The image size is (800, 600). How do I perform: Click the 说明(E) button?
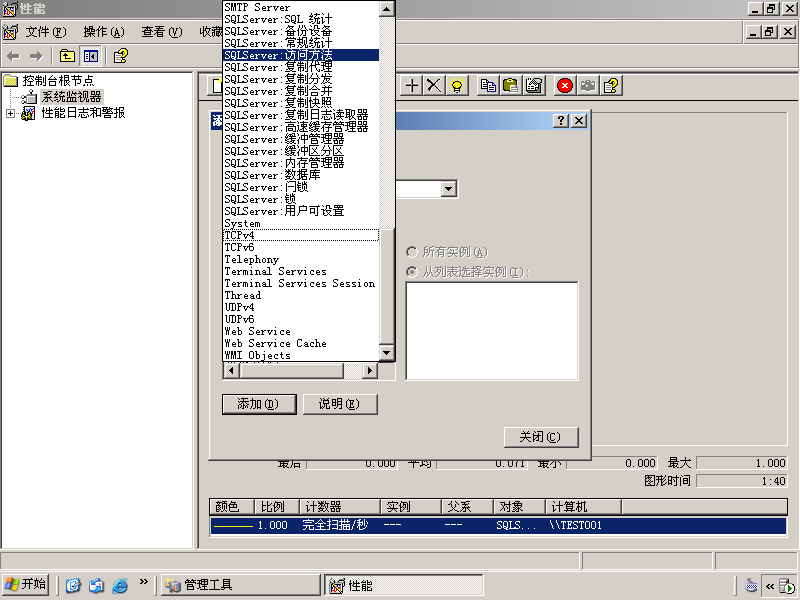point(340,404)
